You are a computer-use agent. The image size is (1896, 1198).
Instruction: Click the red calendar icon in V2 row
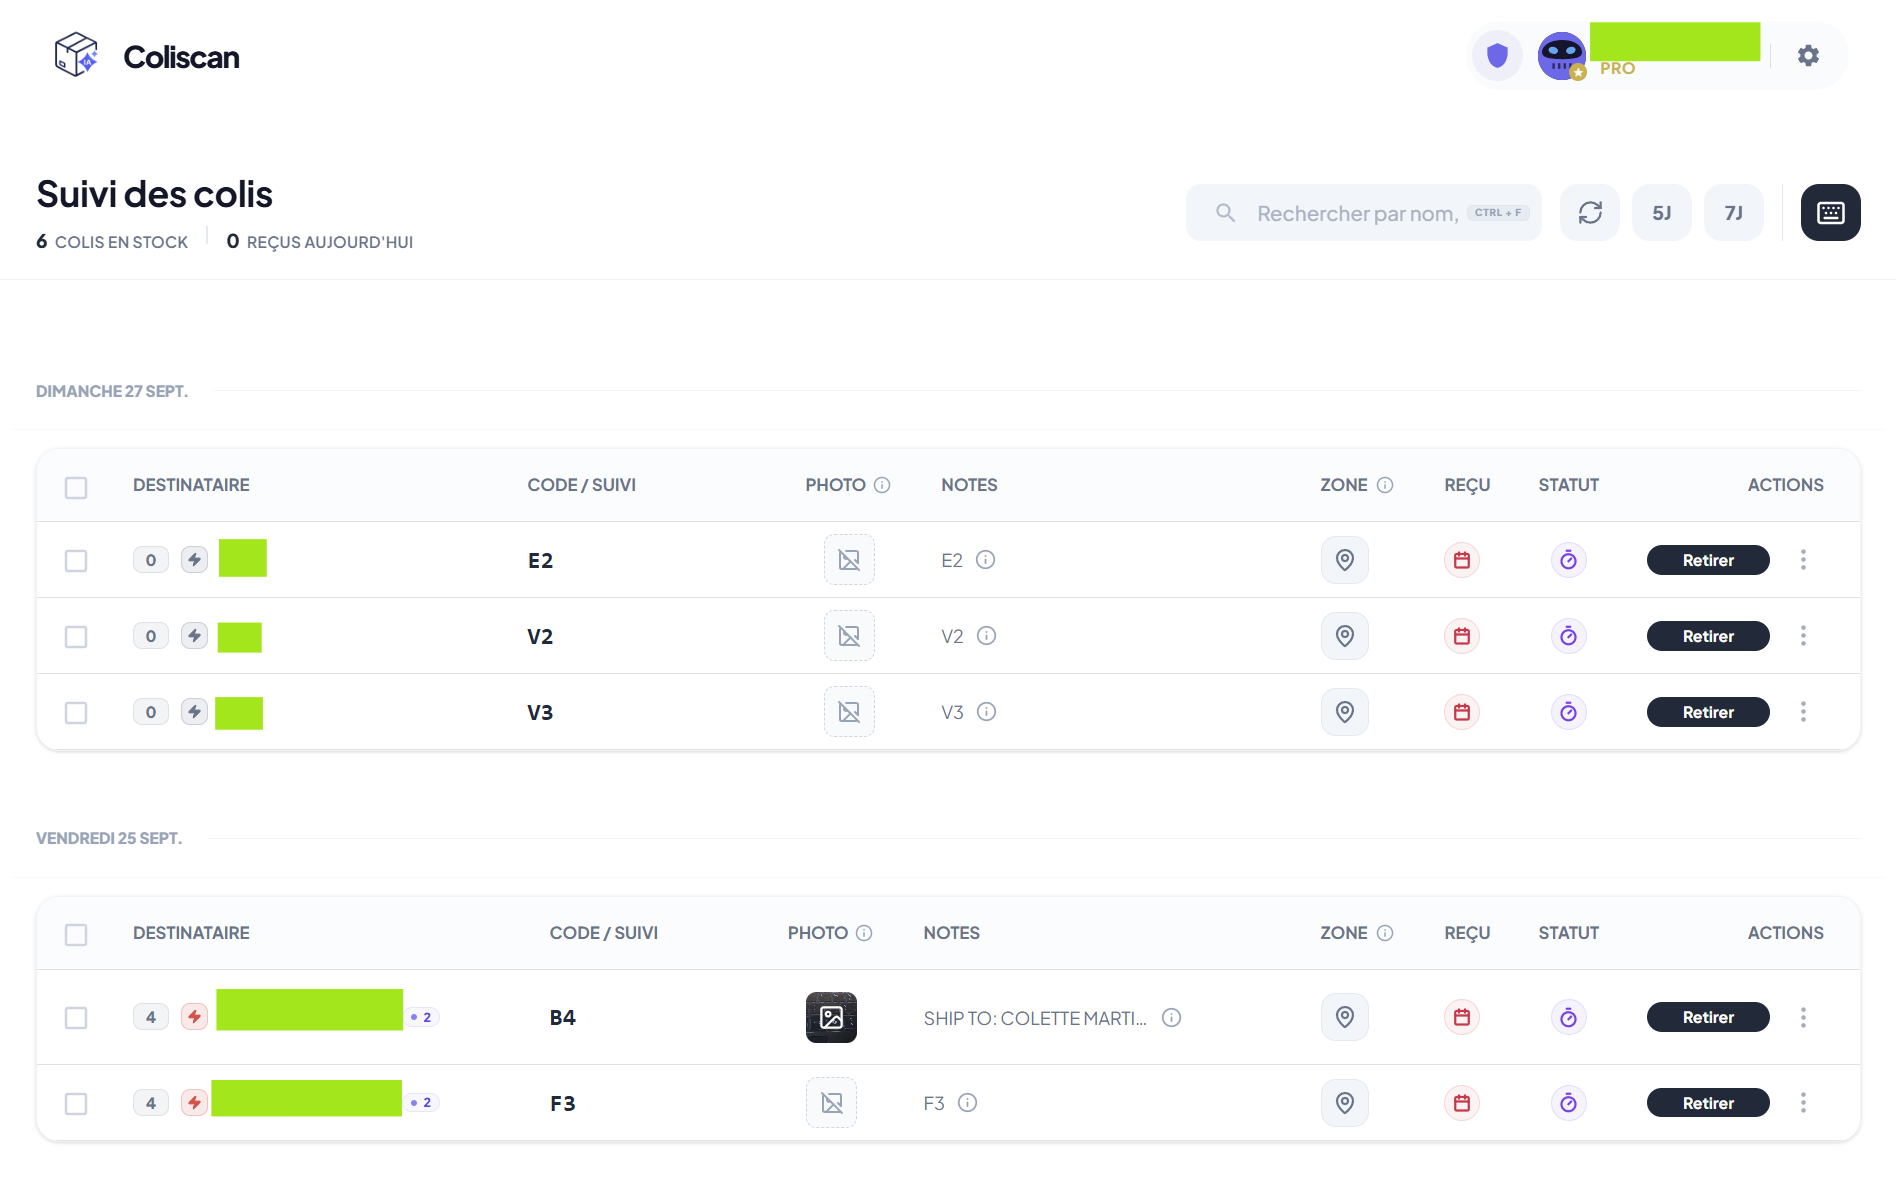(1462, 636)
